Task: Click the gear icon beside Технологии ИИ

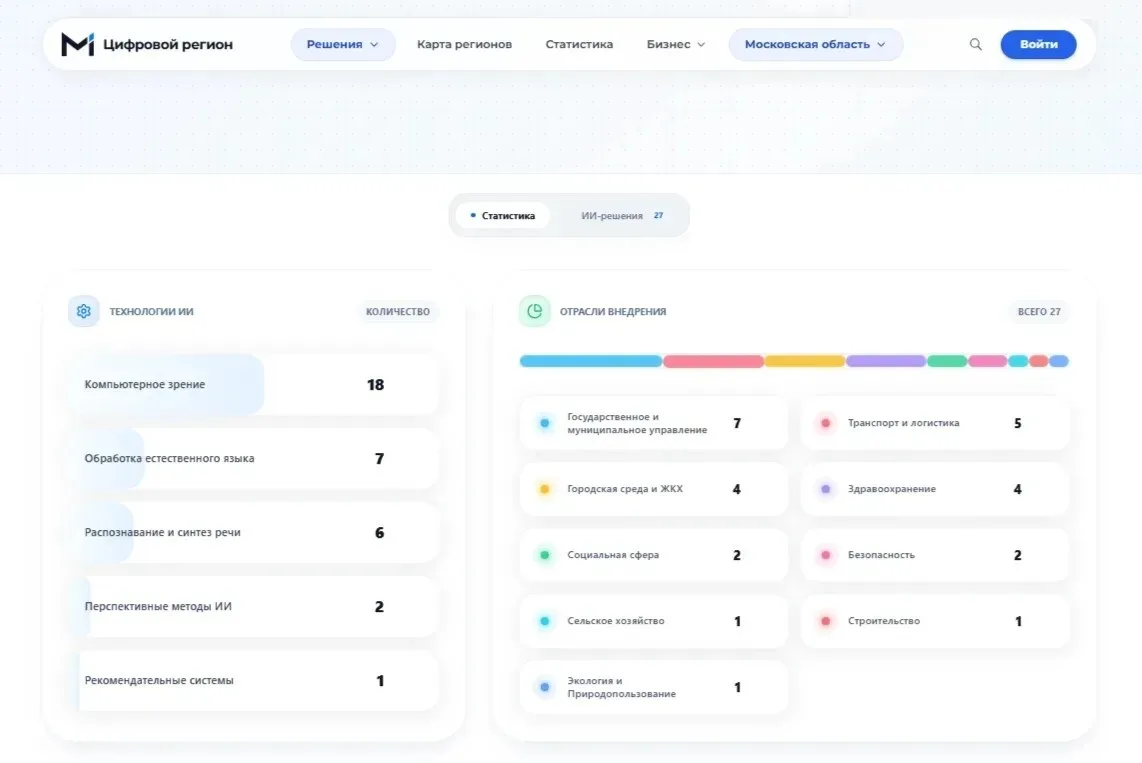Action: pyautogui.click(x=84, y=312)
